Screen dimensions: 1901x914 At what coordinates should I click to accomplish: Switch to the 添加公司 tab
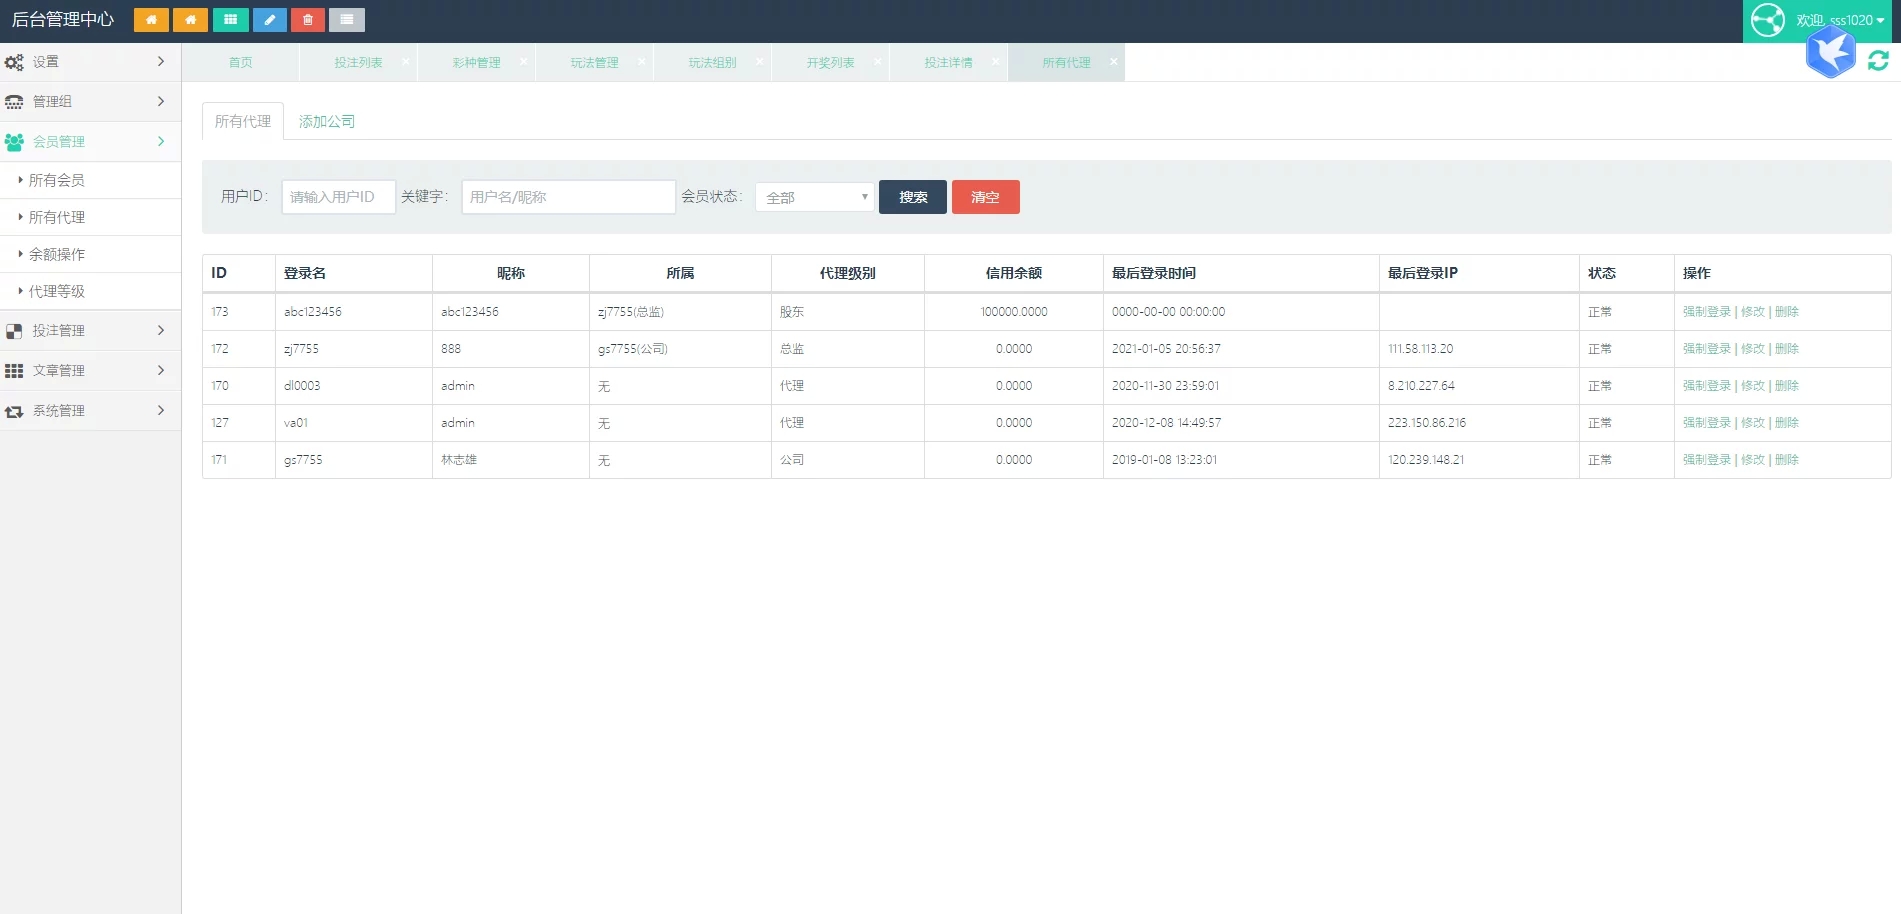click(327, 121)
